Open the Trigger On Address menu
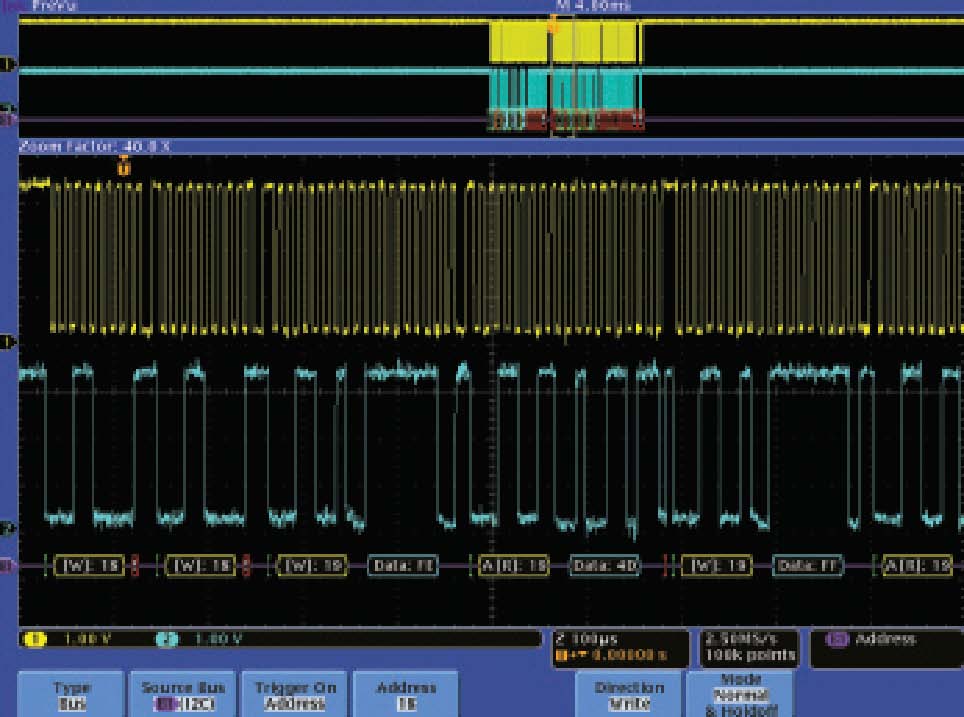This screenshot has height=717, width=964. click(295, 695)
